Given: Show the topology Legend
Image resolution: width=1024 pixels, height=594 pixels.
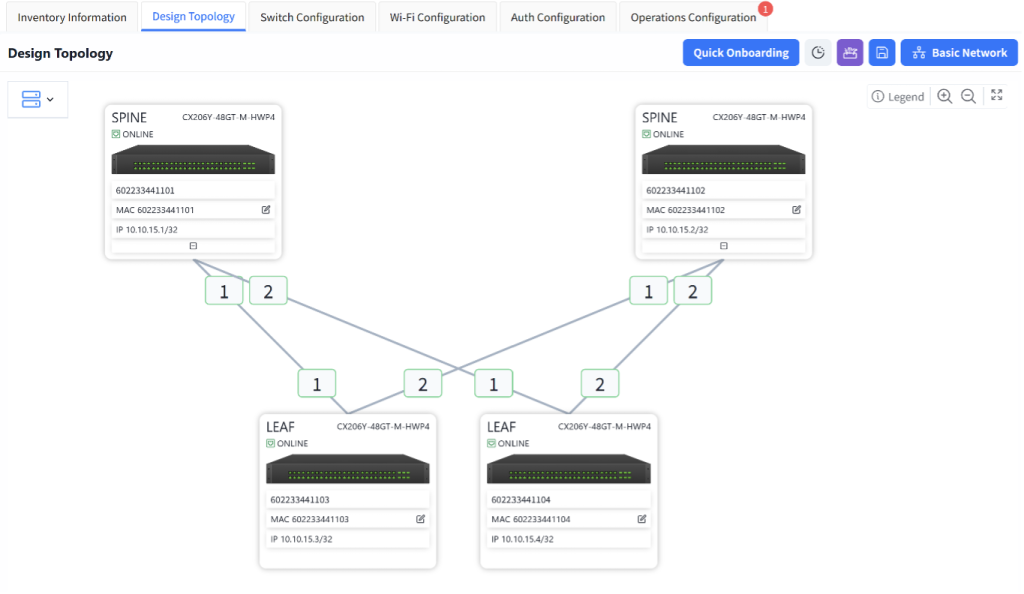Looking at the screenshot, I should [898, 97].
